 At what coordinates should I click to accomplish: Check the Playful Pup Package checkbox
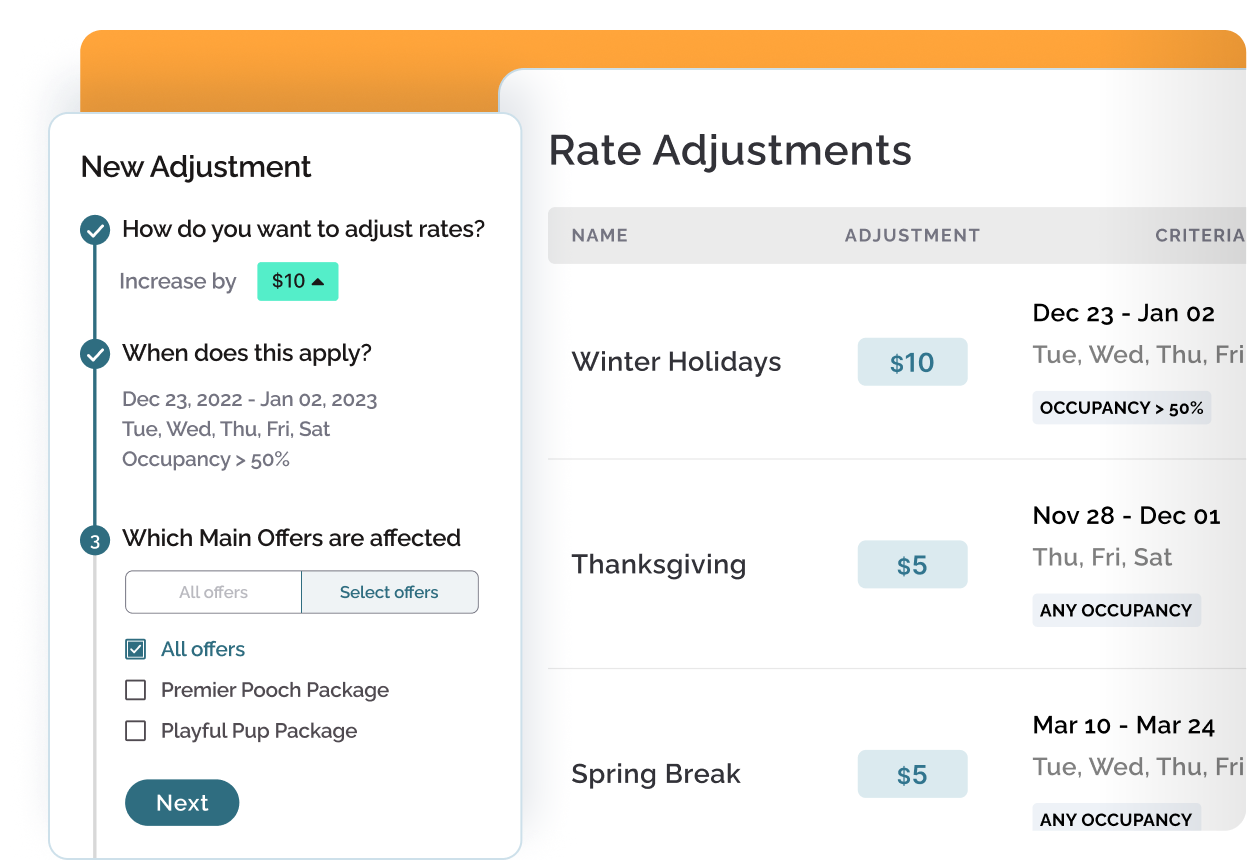pyautogui.click(x=135, y=731)
